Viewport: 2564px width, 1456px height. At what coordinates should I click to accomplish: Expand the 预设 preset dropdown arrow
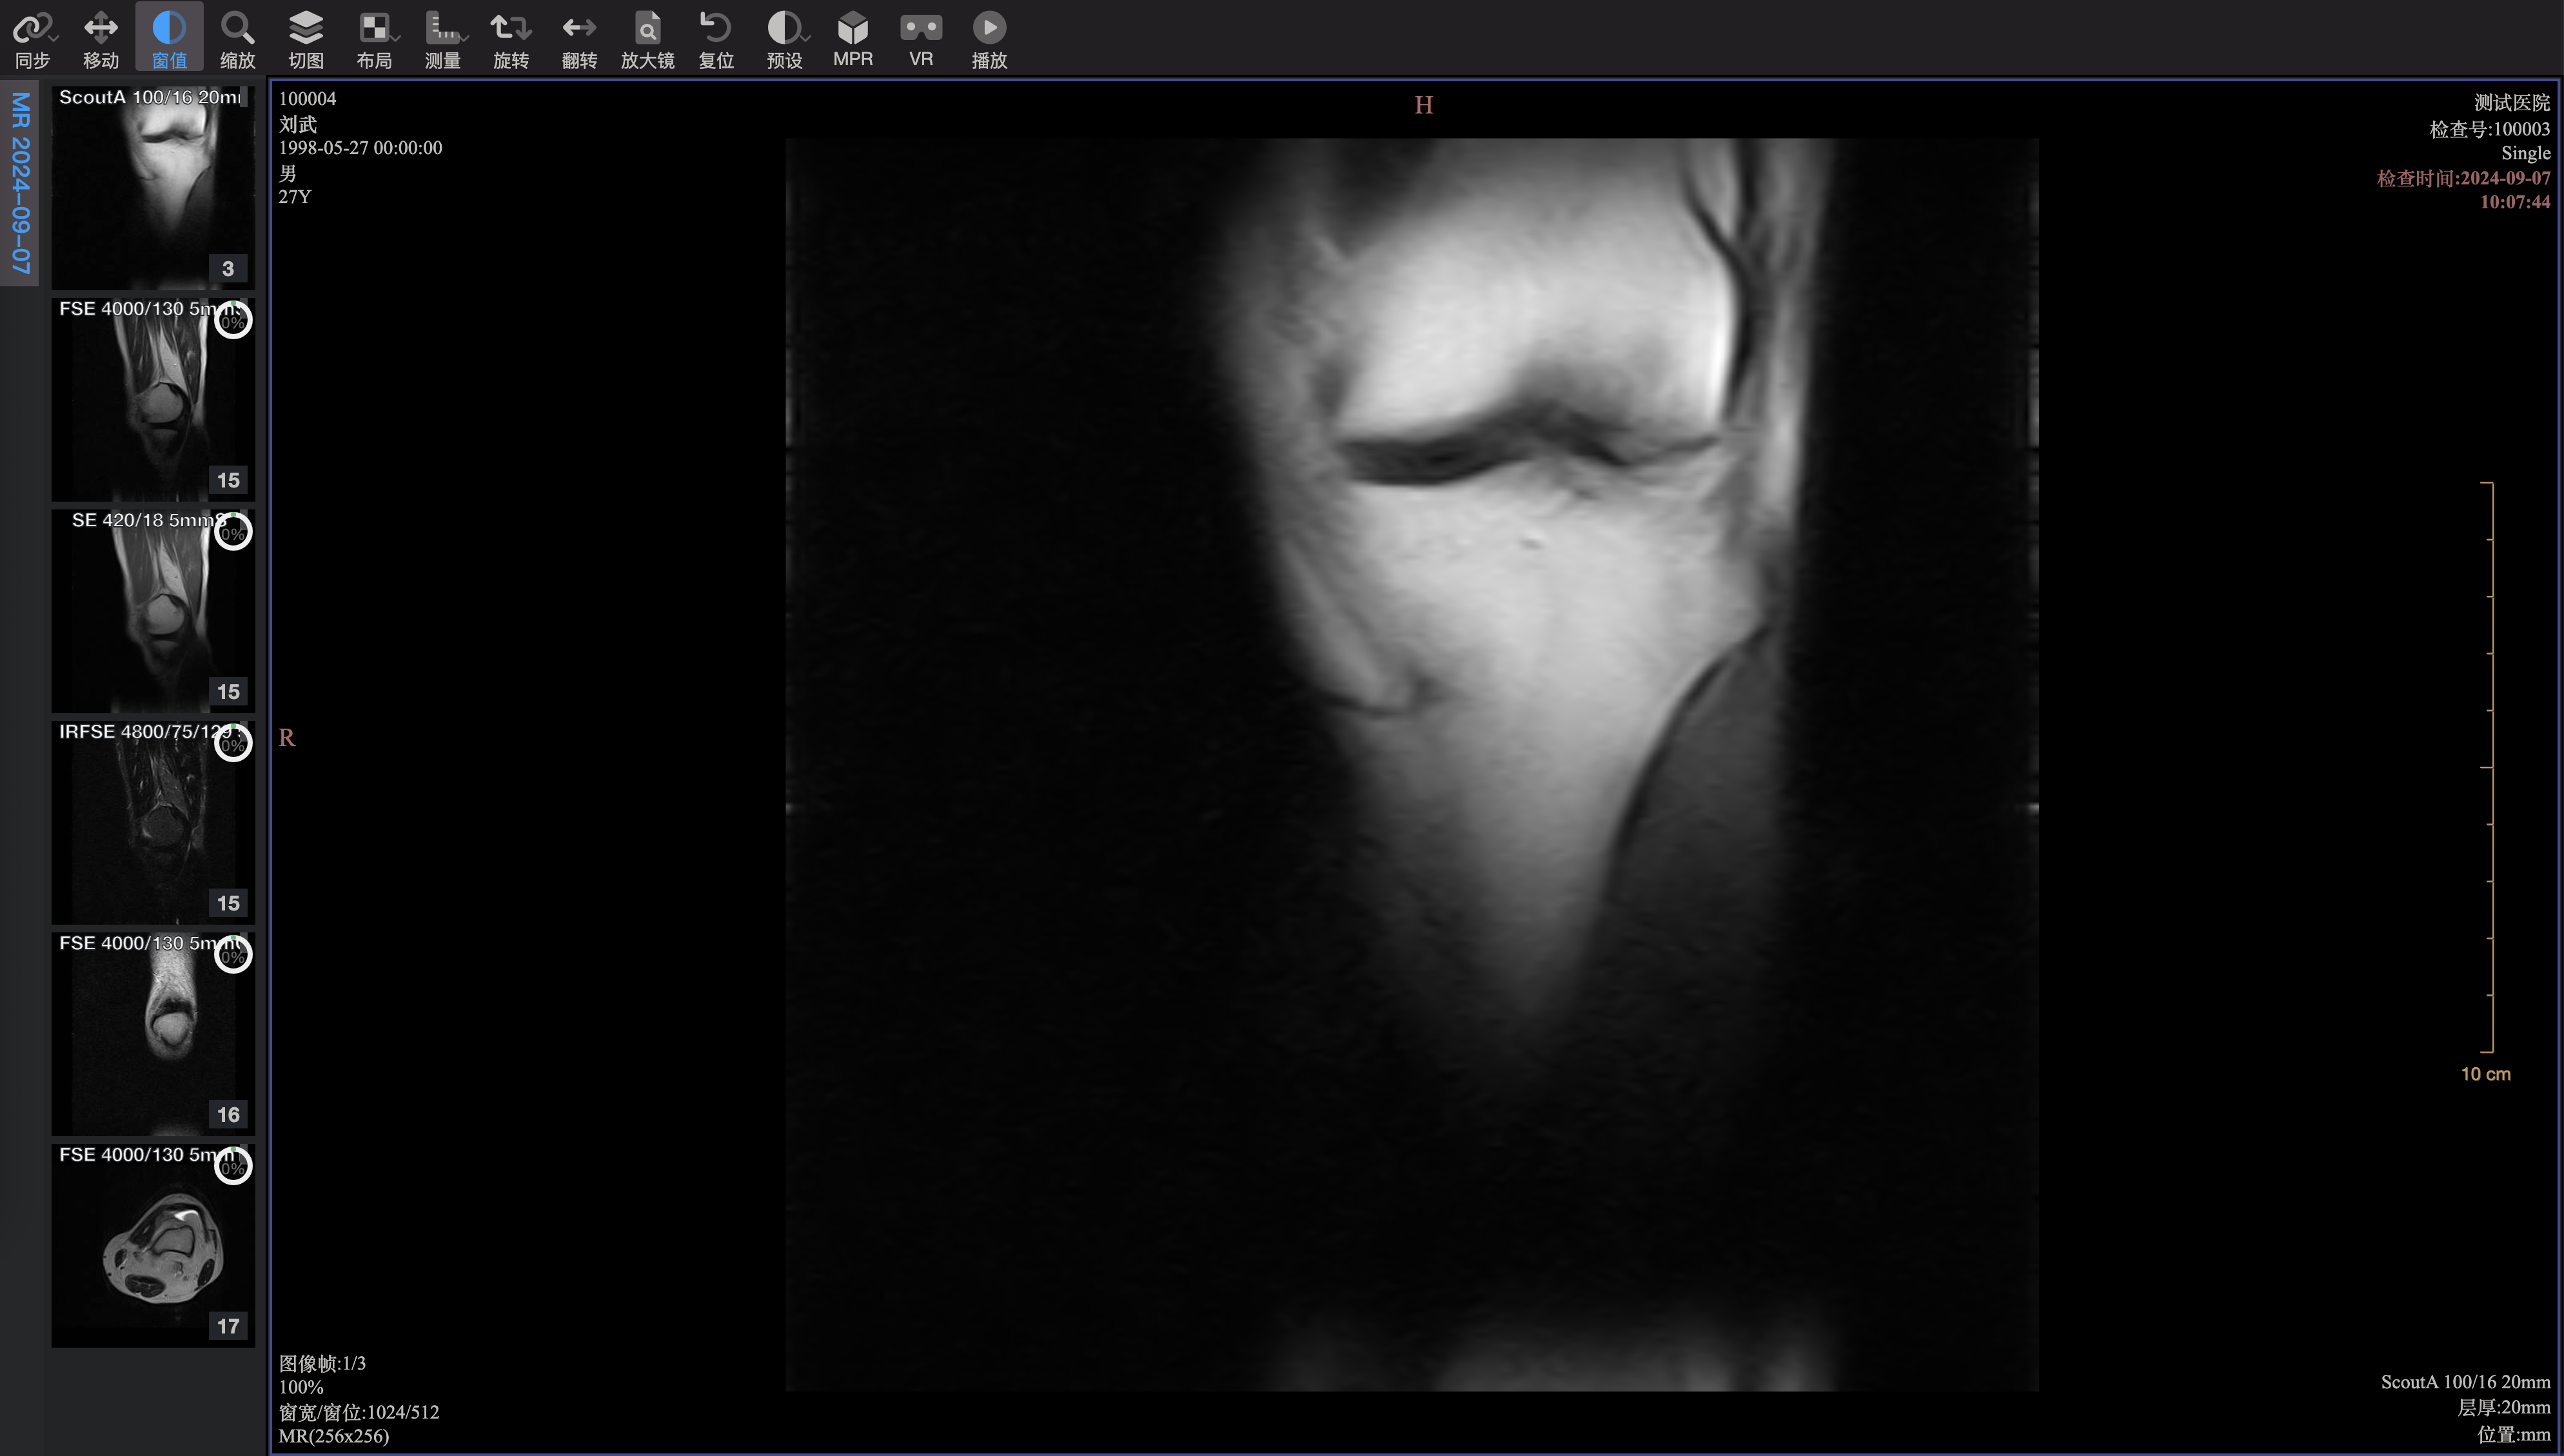806,38
